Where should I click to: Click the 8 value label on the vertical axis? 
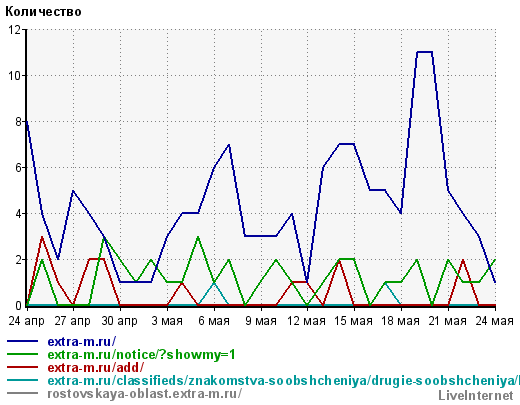(x=18, y=122)
